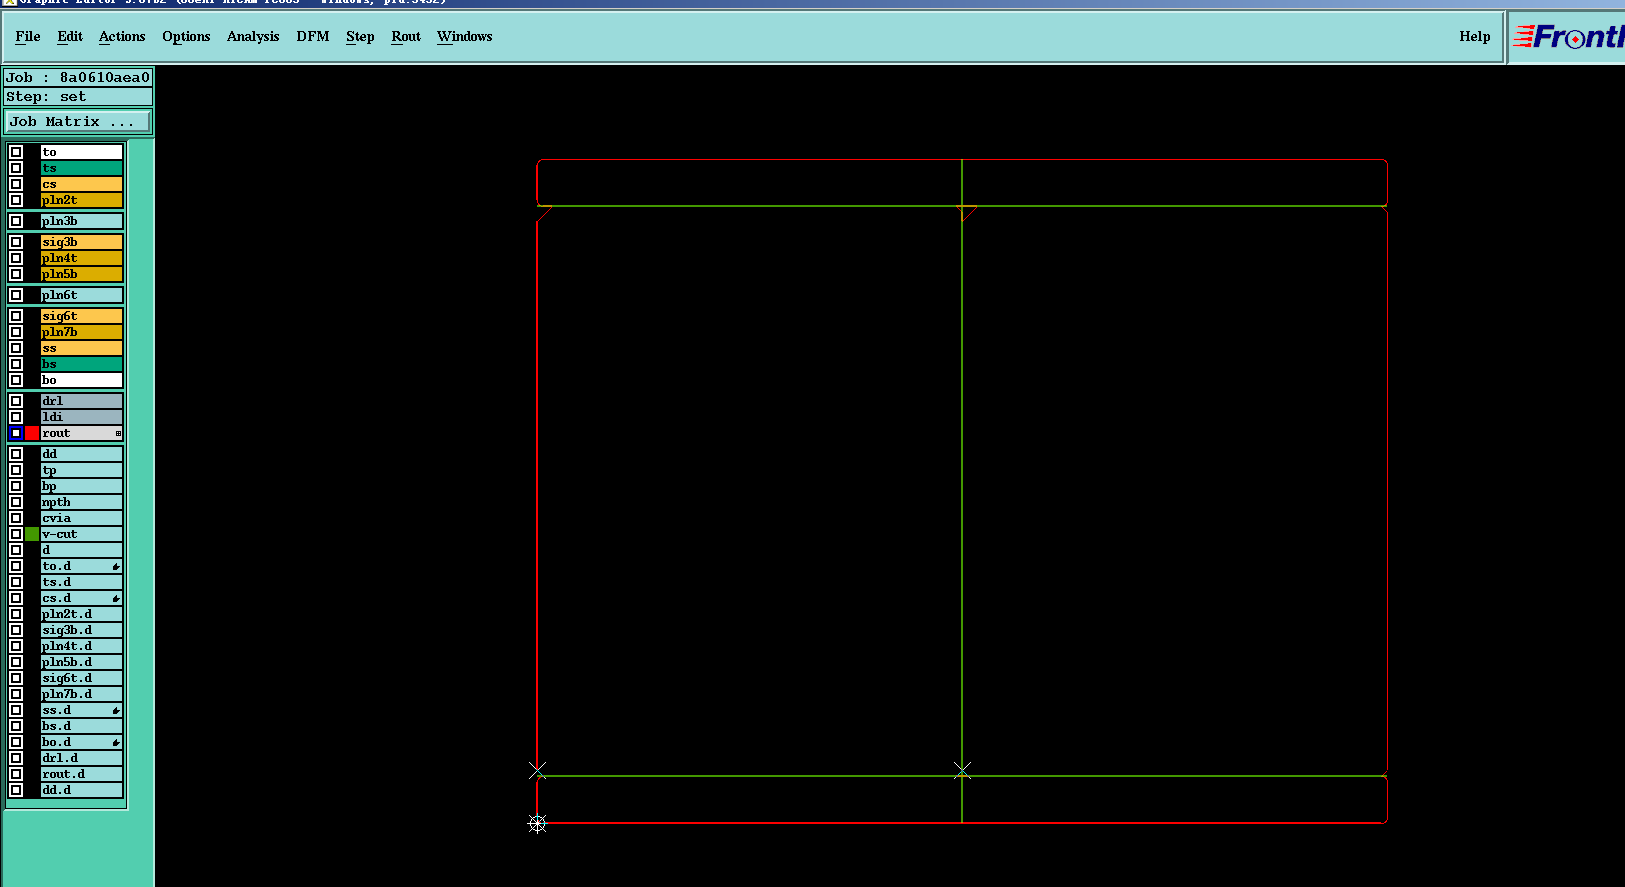Click the hand icon on the cs.d layer

click(116, 599)
